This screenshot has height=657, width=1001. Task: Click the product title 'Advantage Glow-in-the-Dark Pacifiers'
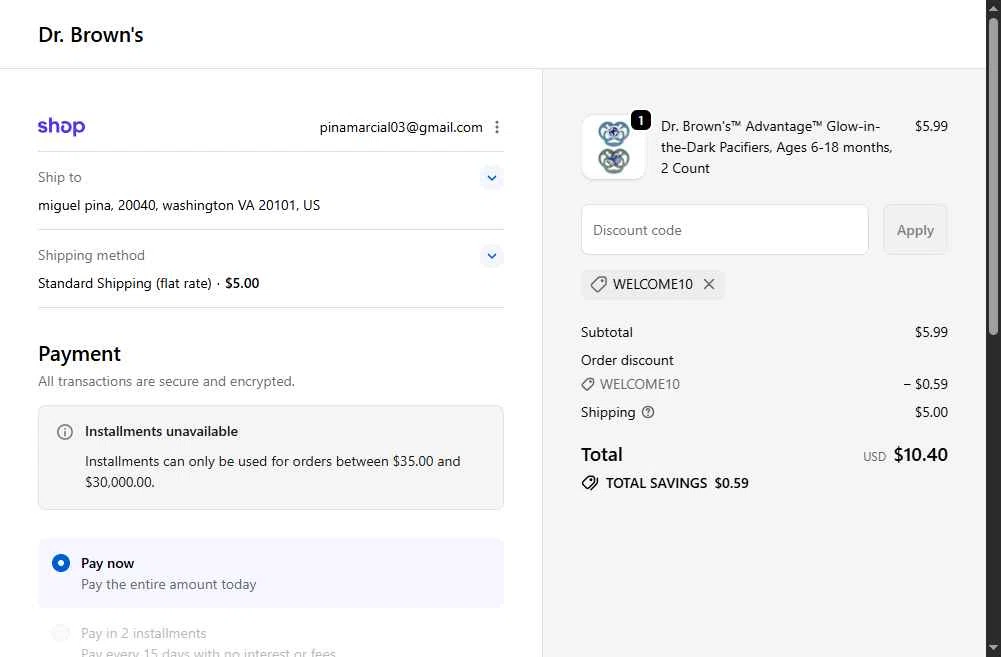[776, 147]
